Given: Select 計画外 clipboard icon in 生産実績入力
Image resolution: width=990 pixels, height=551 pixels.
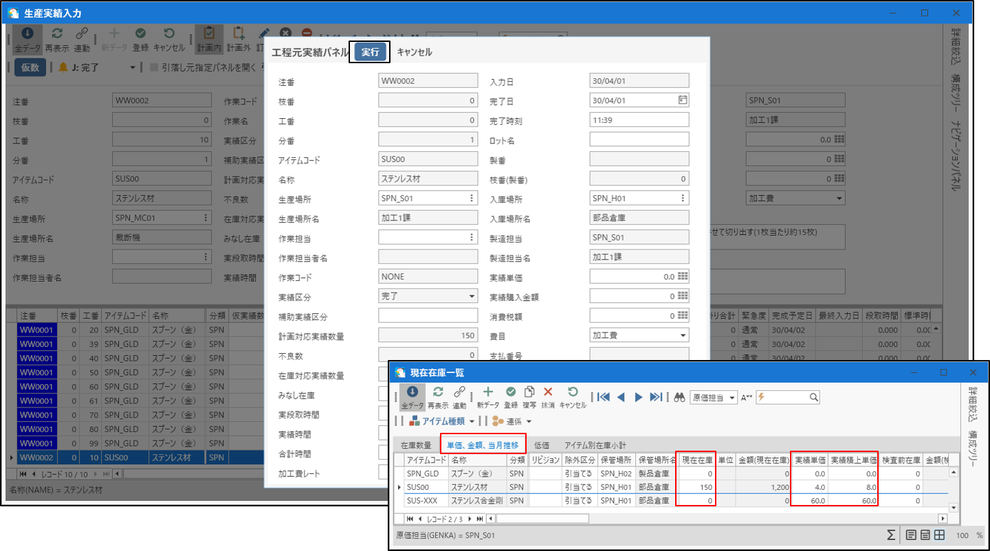Looking at the screenshot, I should pyautogui.click(x=239, y=33).
